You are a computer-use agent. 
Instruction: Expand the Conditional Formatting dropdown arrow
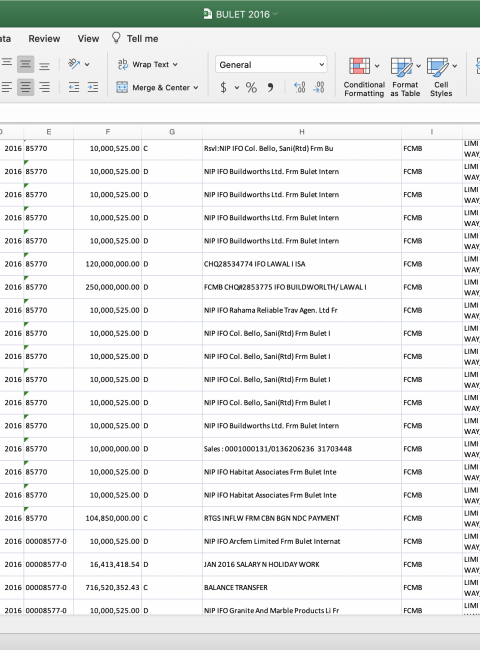pyautogui.click(x=377, y=65)
